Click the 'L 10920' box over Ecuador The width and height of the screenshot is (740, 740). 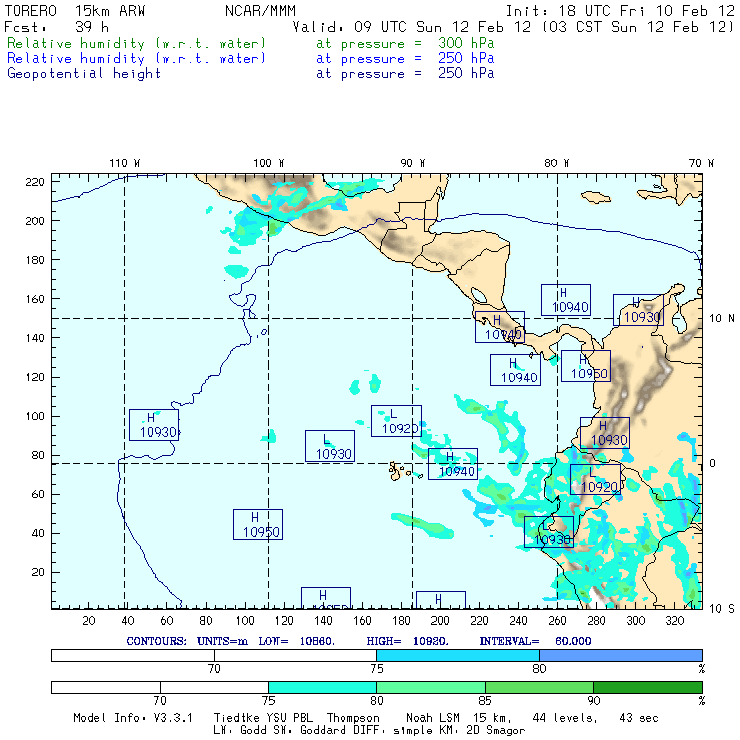point(595,479)
